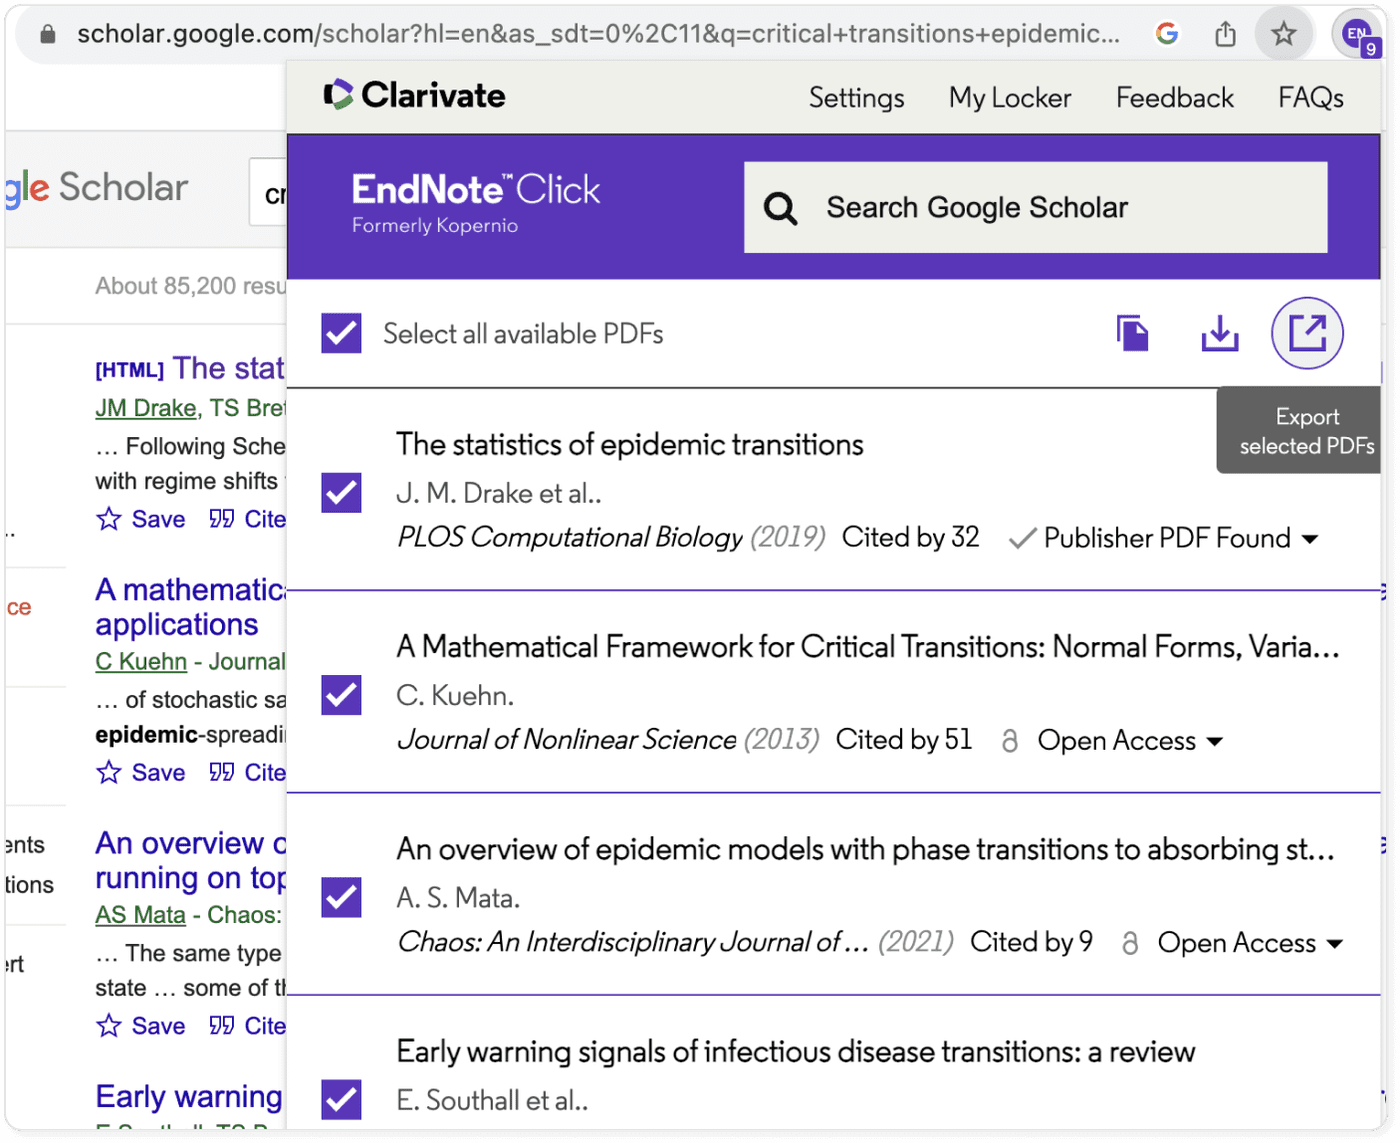Viewport: 1400px width, 1143px height.
Task: Open JM Drake's author profile
Action: [145, 407]
